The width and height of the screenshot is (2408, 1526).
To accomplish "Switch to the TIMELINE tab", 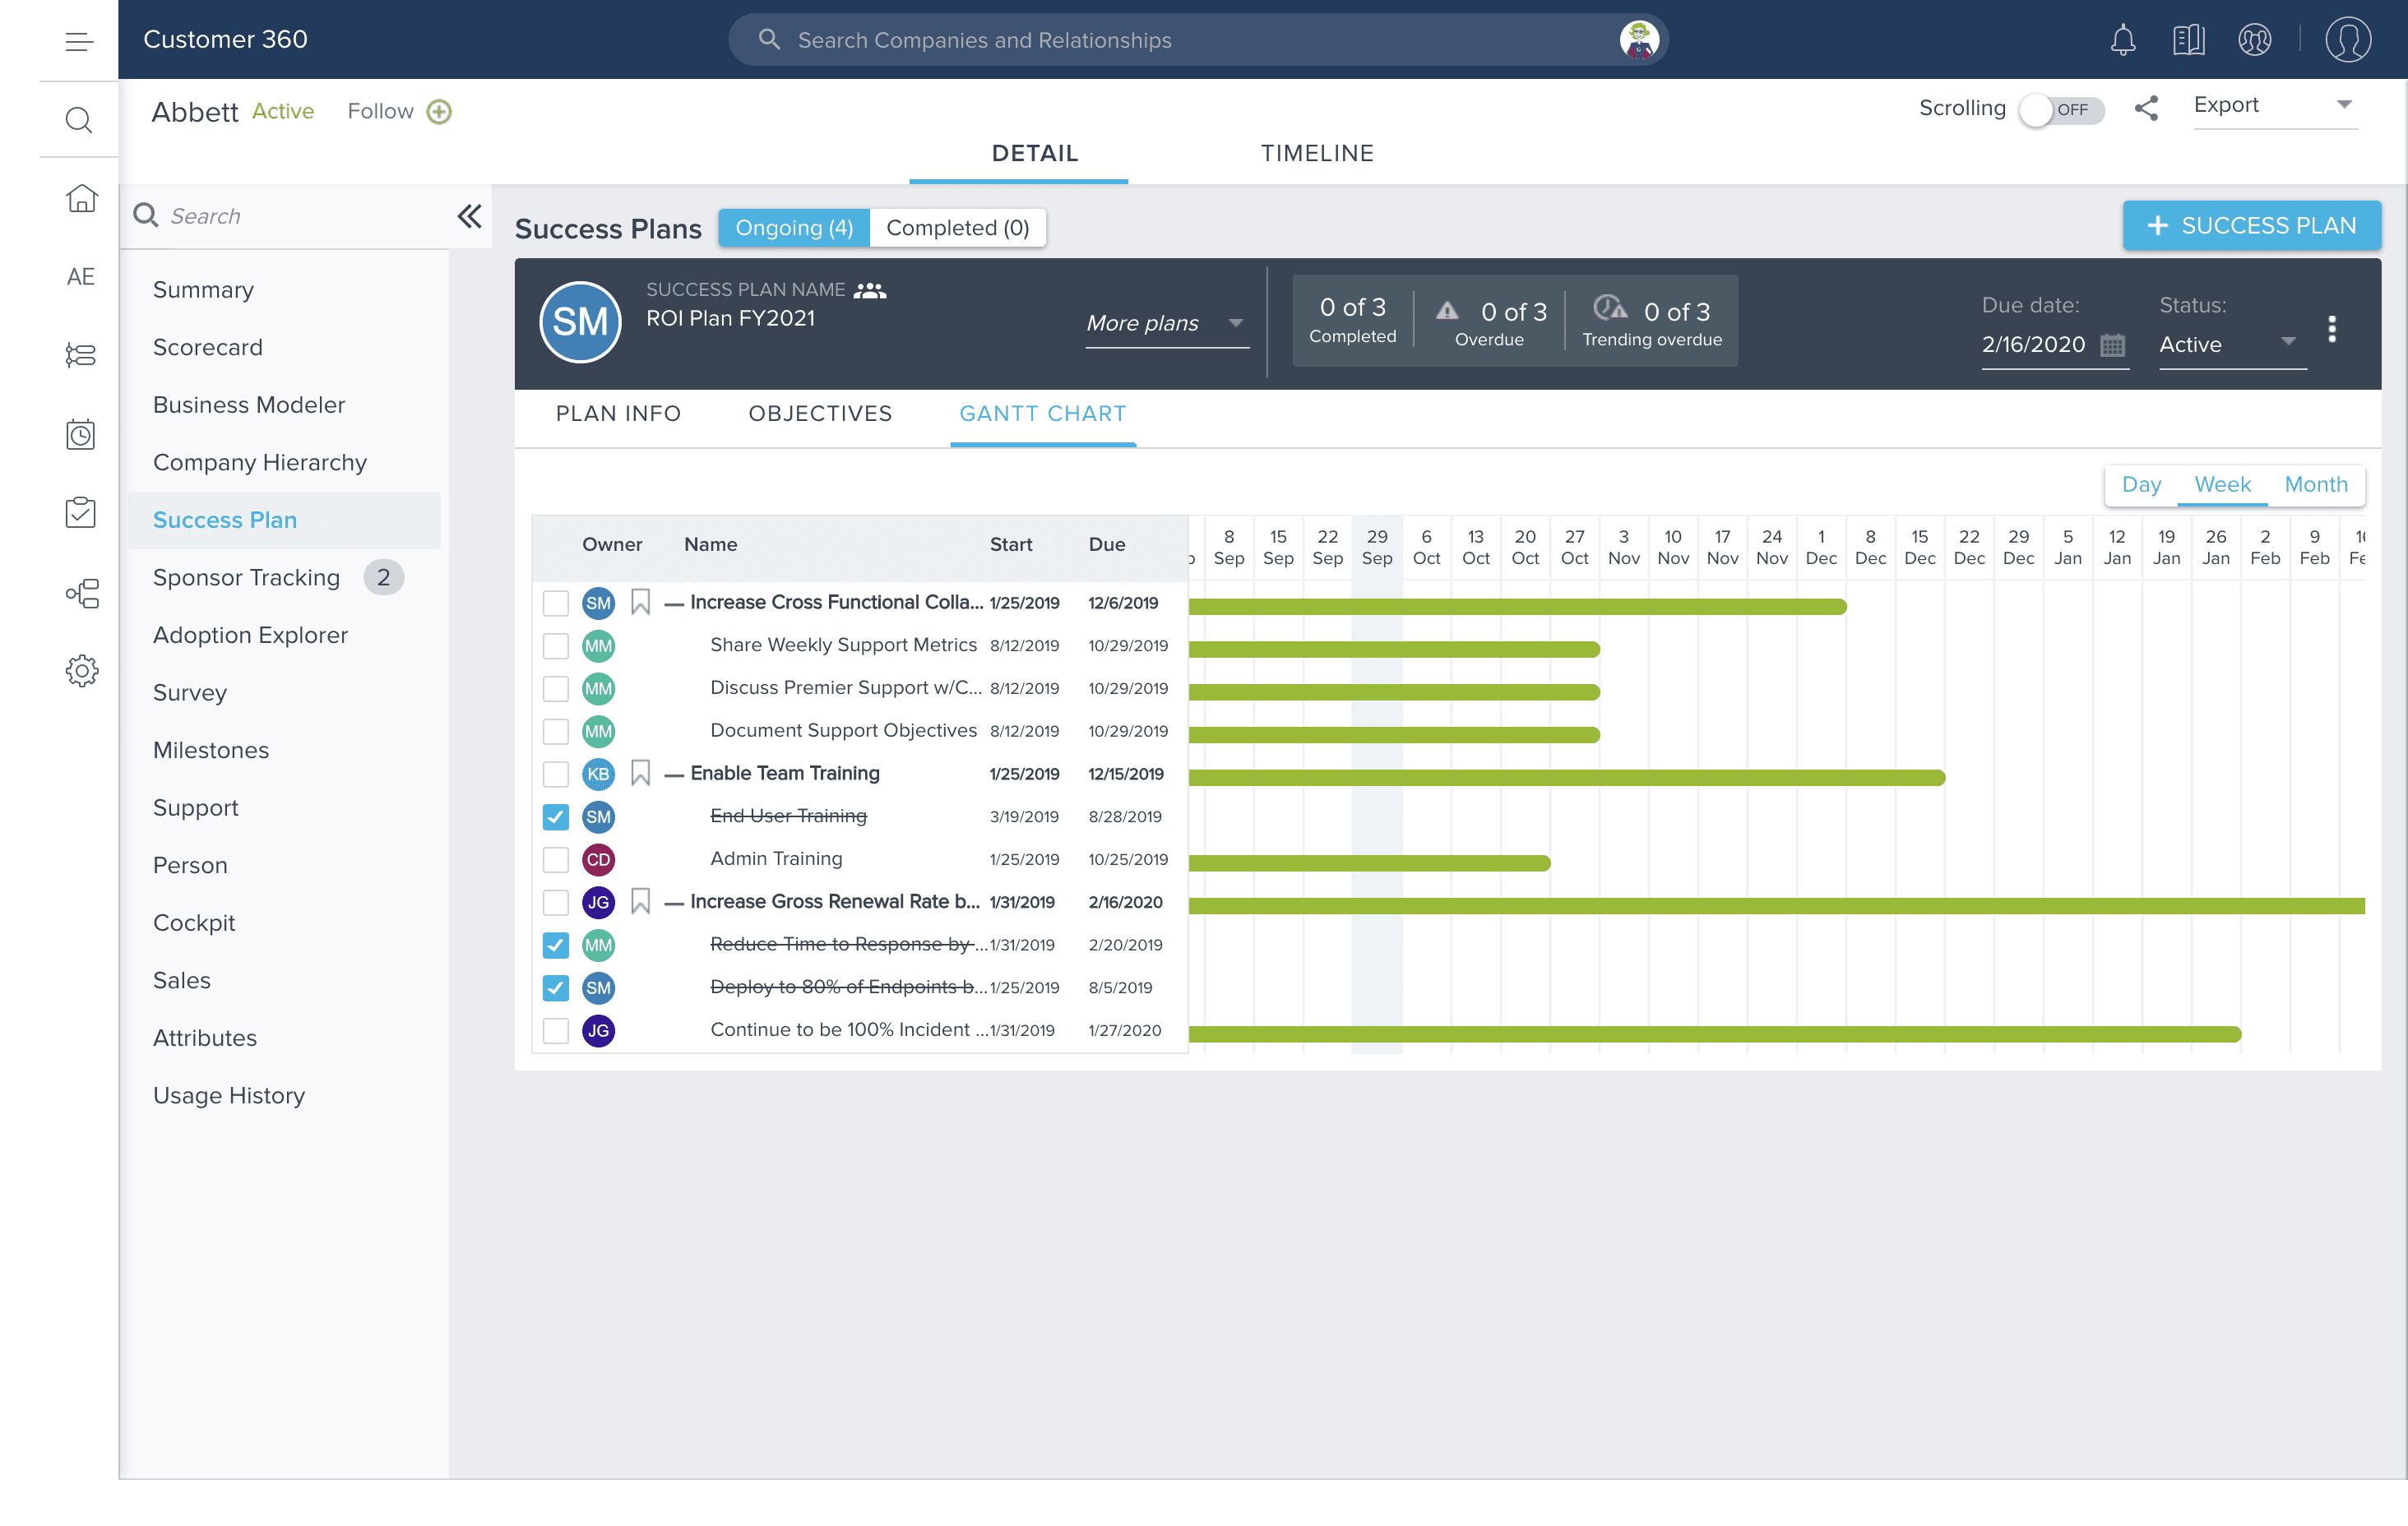I will tap(1316, 153).
